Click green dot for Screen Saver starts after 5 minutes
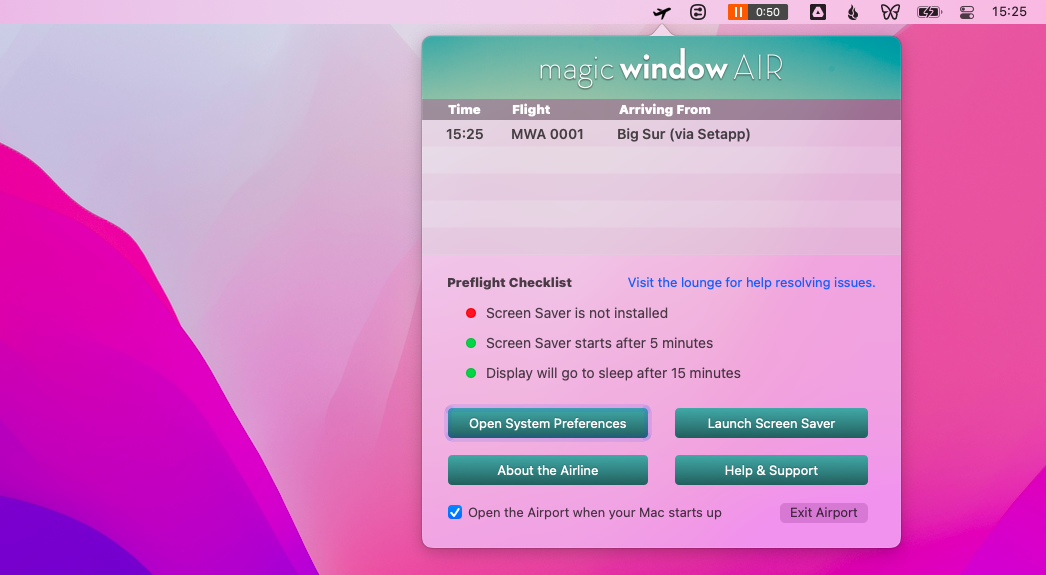 point(471,343)
